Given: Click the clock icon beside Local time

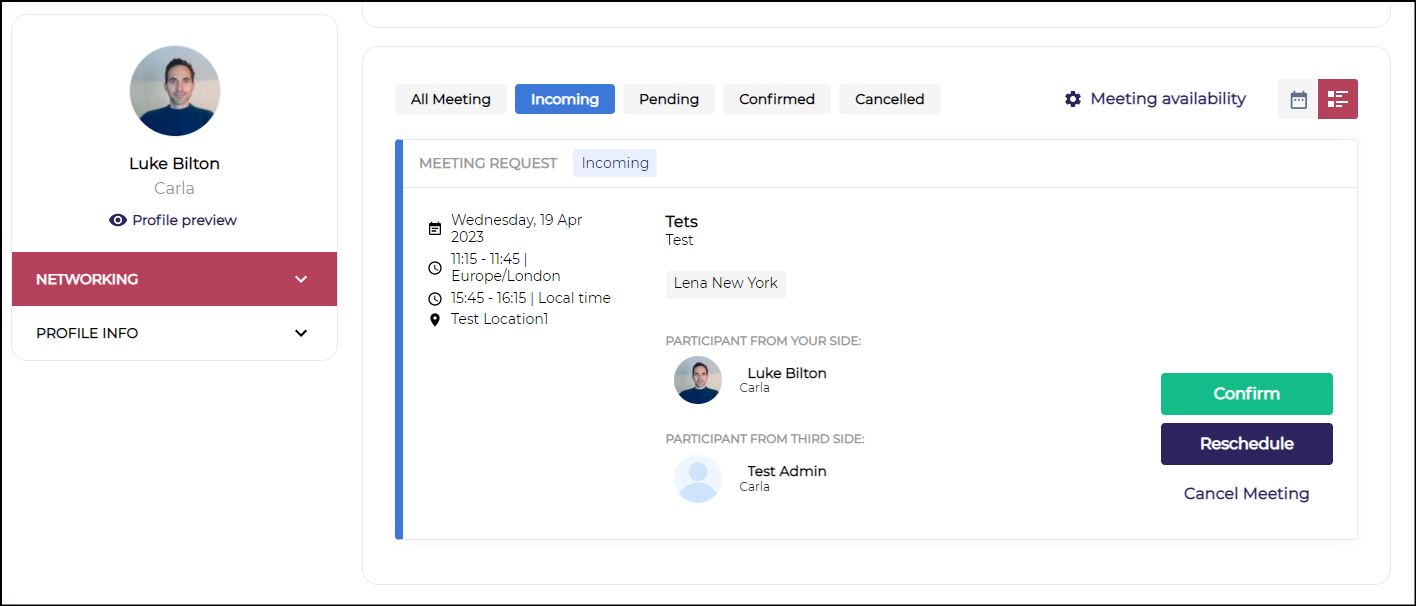Looking at the screenshot, I should tap(435, 298).
